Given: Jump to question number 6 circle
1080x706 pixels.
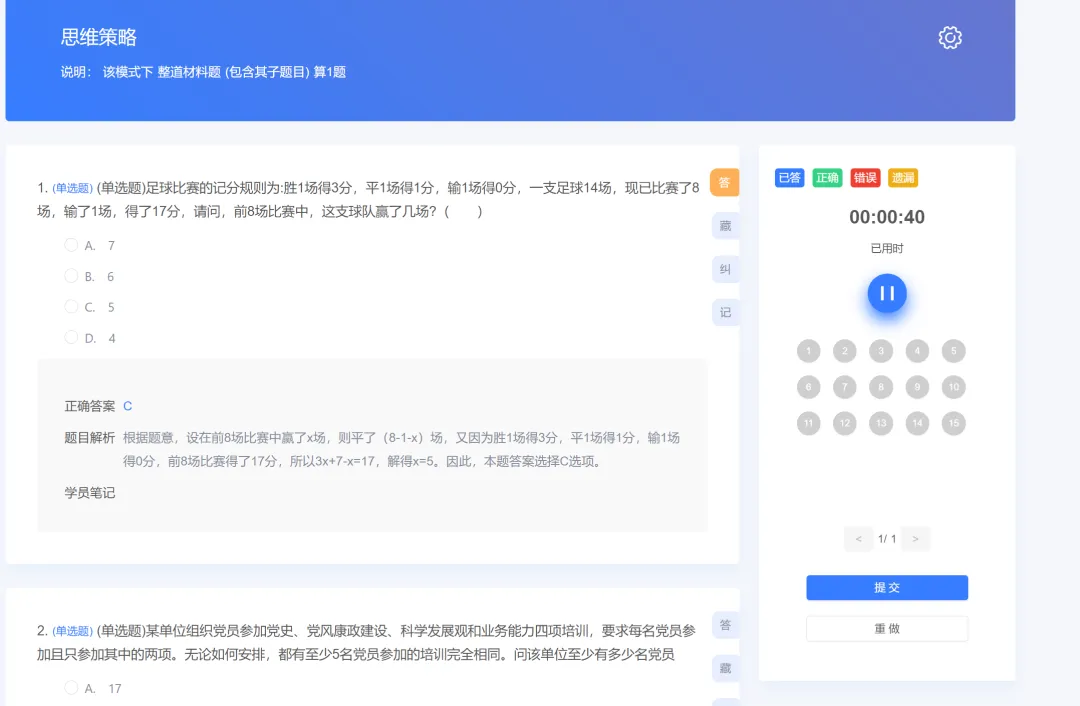Looking at the screenshot, I should [x=809, y=387].
